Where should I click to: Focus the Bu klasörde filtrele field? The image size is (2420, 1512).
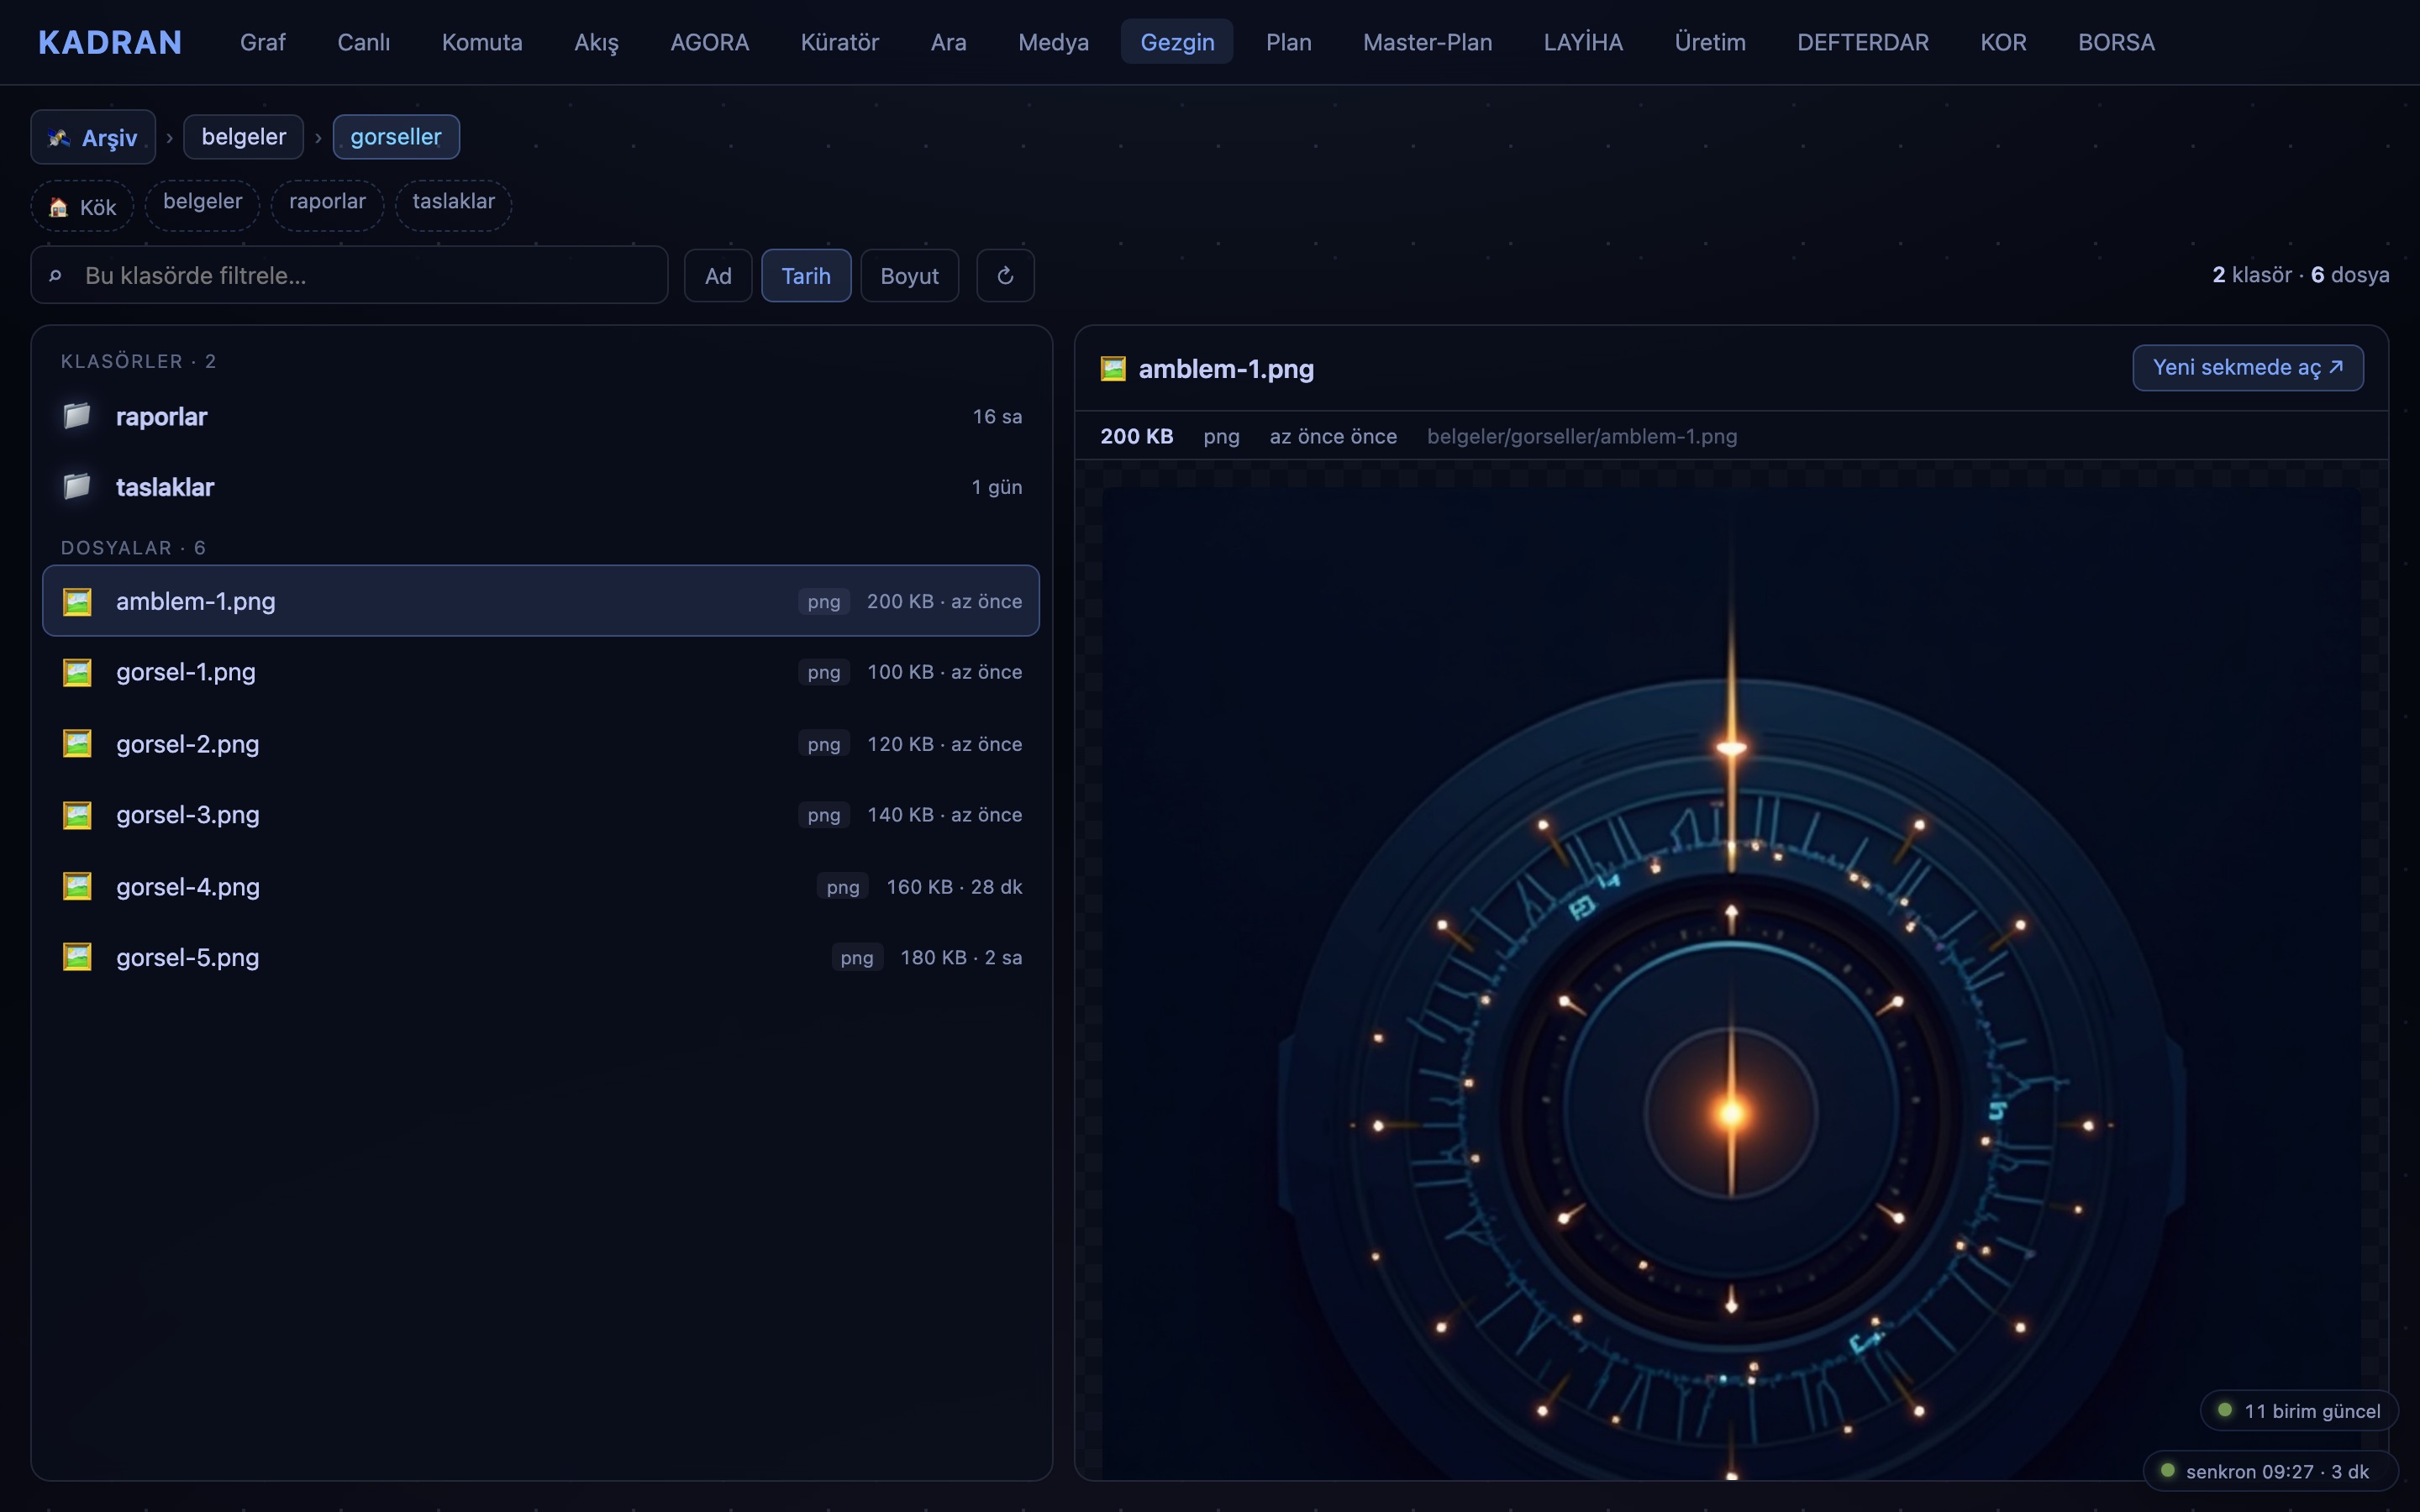click(x=349, y=275)
